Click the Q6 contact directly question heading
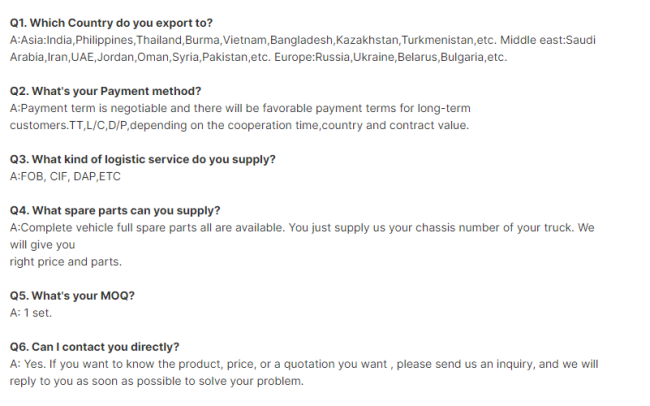The image size is (650, 406). (x=95, y=347)
